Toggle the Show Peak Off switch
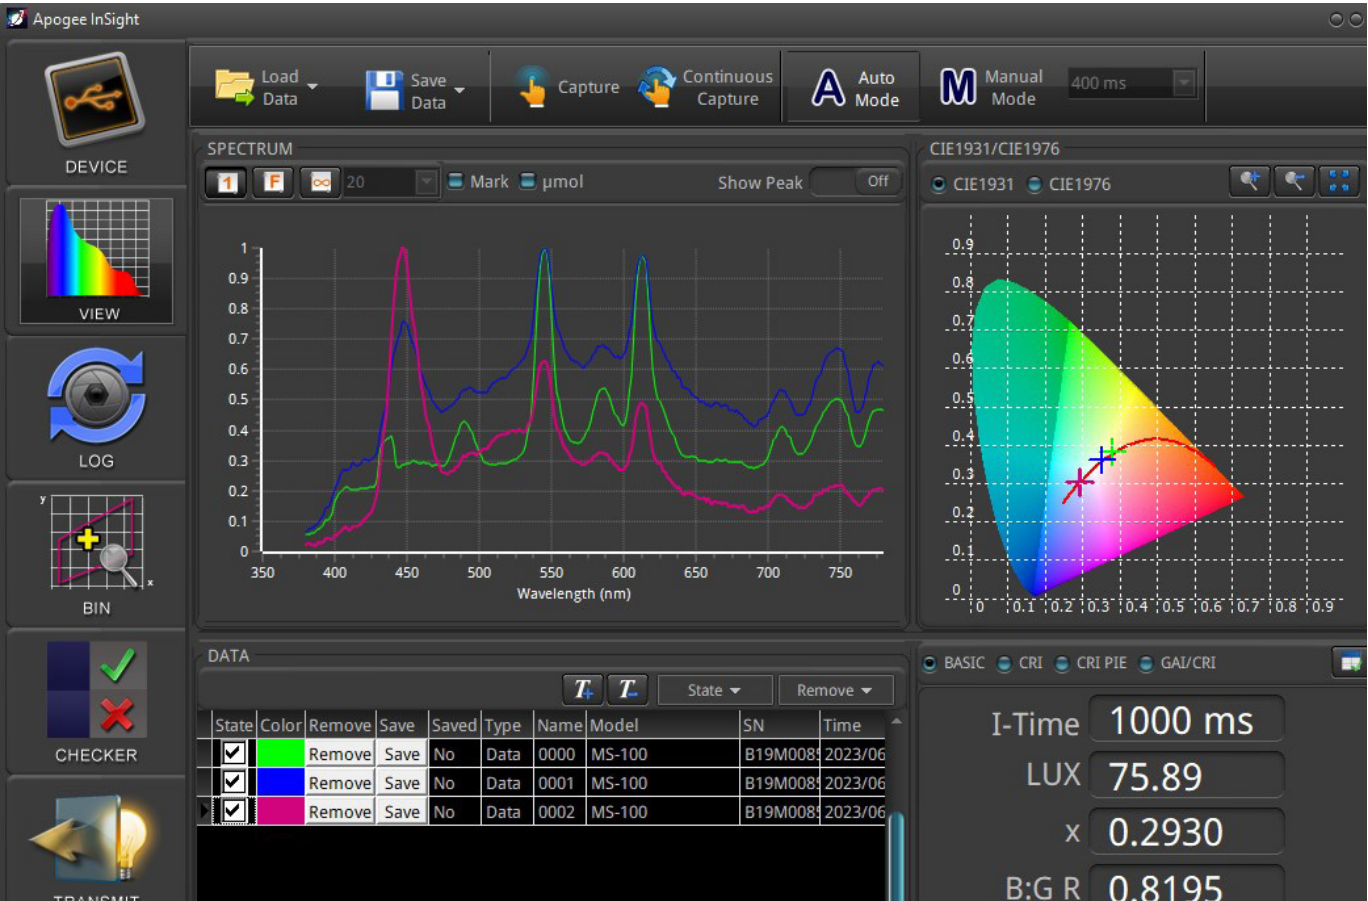The width and height of the screenshot is (1368, 901). click(x=855, y=181)
